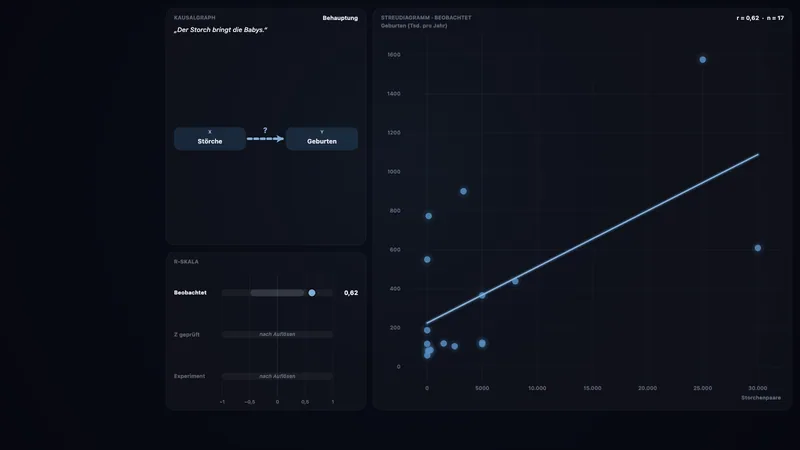Click the Z geprüft row label
Screen dimensions: 800x450
(187, 335)
